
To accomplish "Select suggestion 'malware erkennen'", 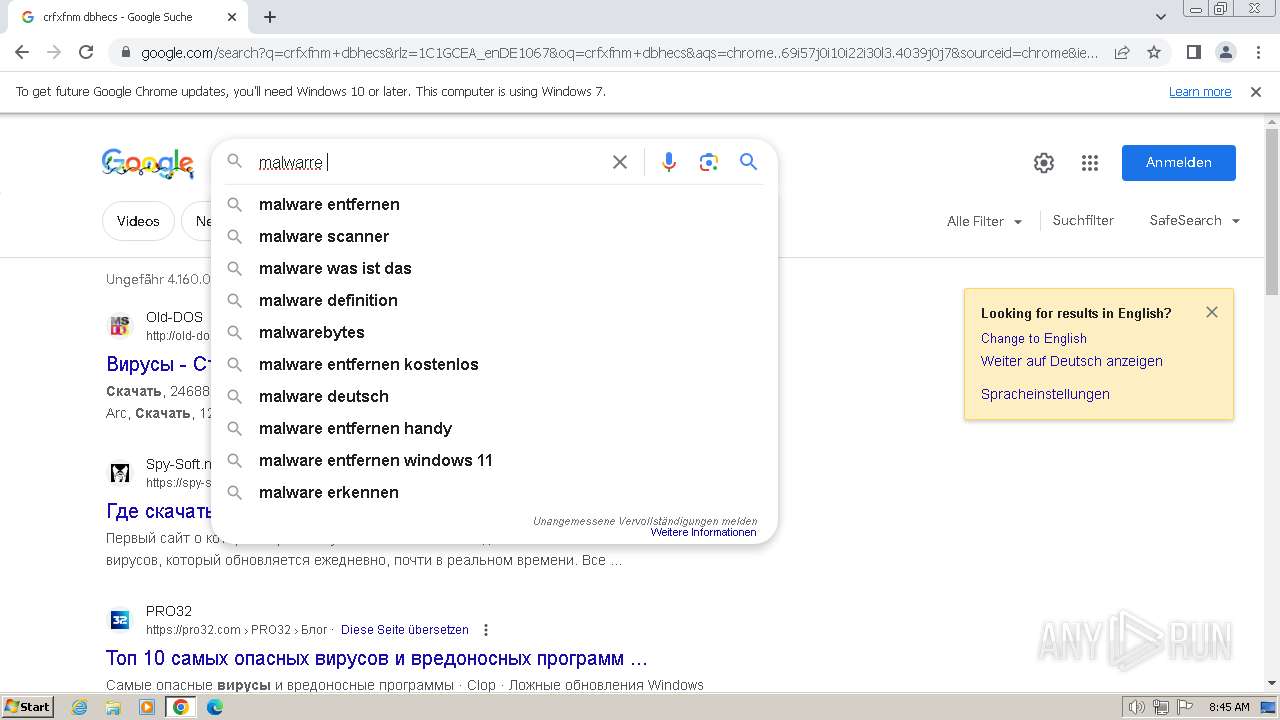I will [494, 492].
